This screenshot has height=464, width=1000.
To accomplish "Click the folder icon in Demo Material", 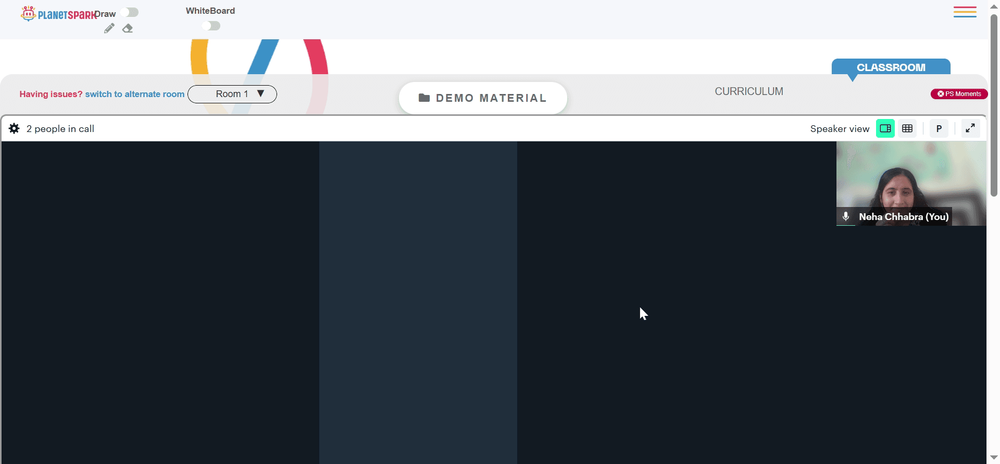I will [424, 98].
